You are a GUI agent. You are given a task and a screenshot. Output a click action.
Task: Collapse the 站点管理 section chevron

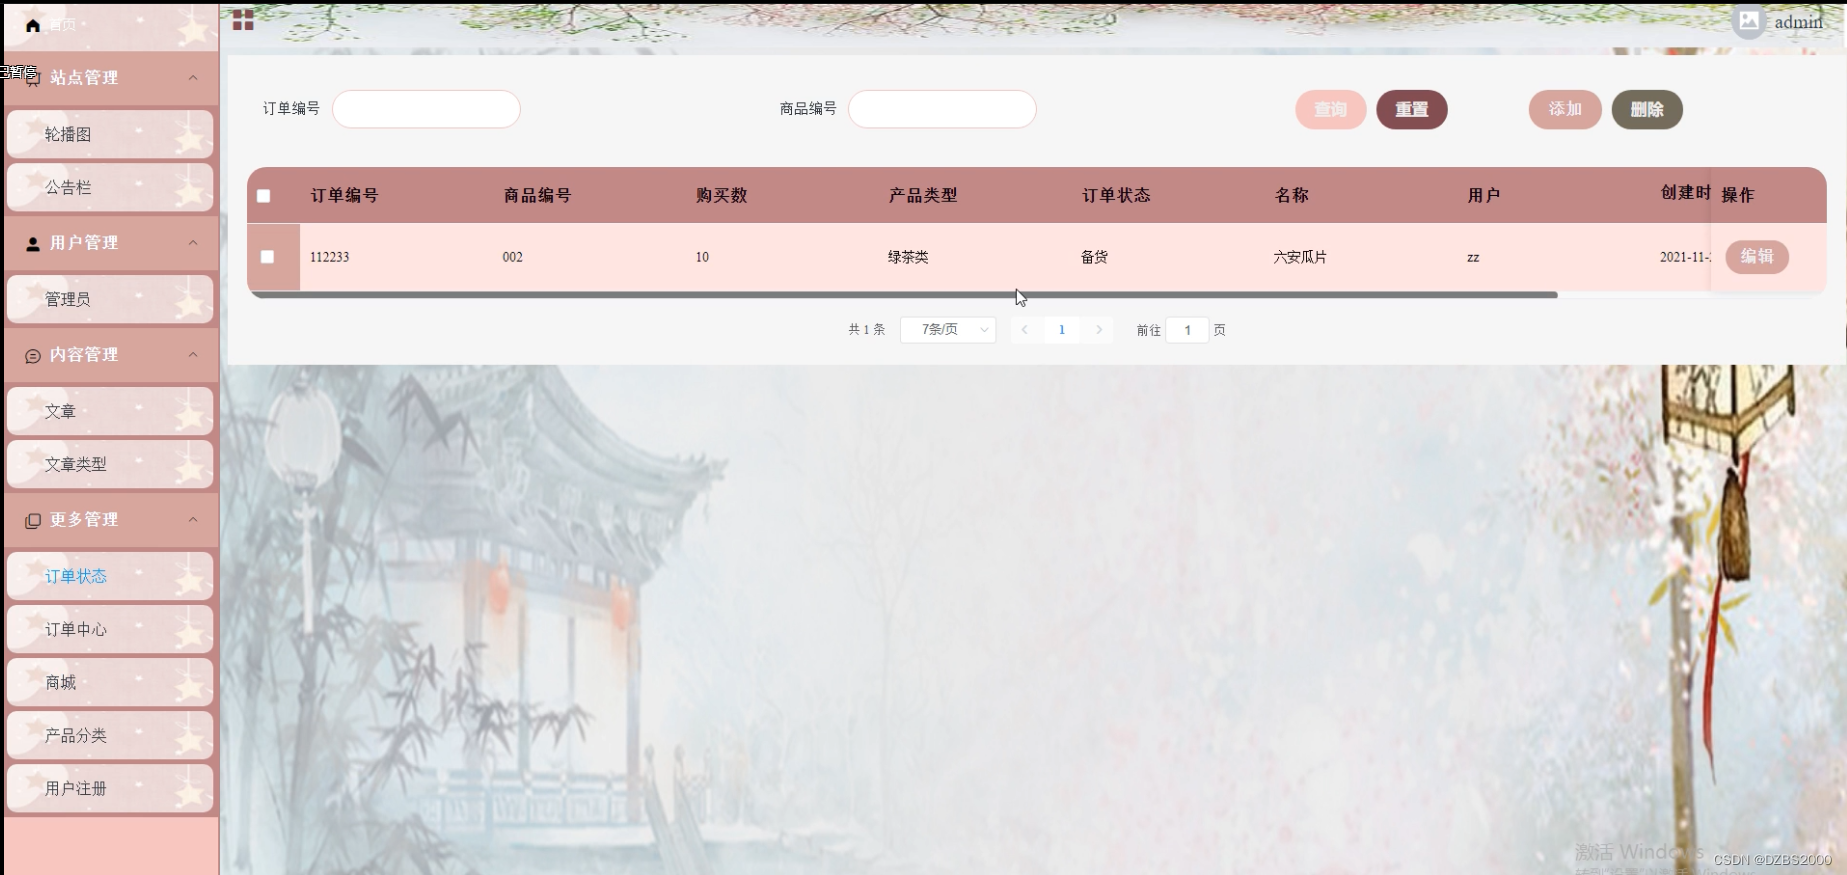click(x=193, y=77)
